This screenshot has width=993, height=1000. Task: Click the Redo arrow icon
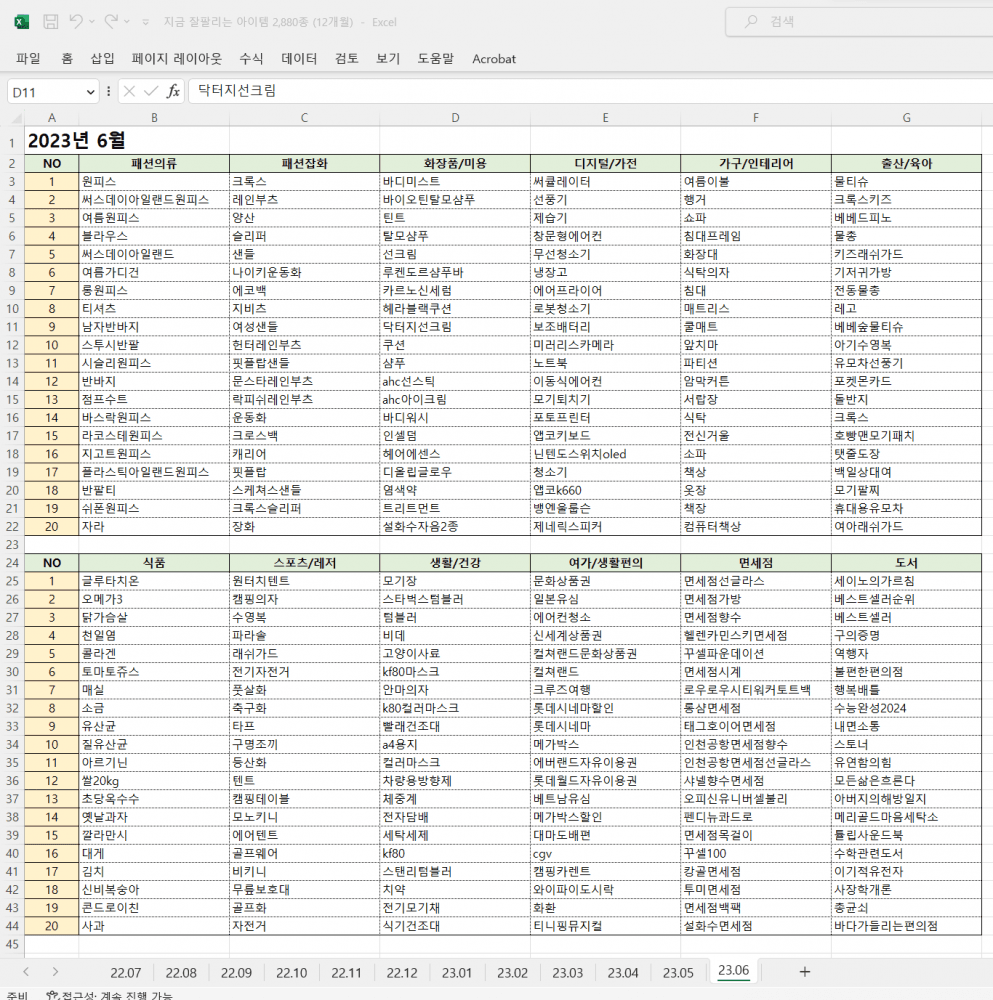(x=110, y=21)
